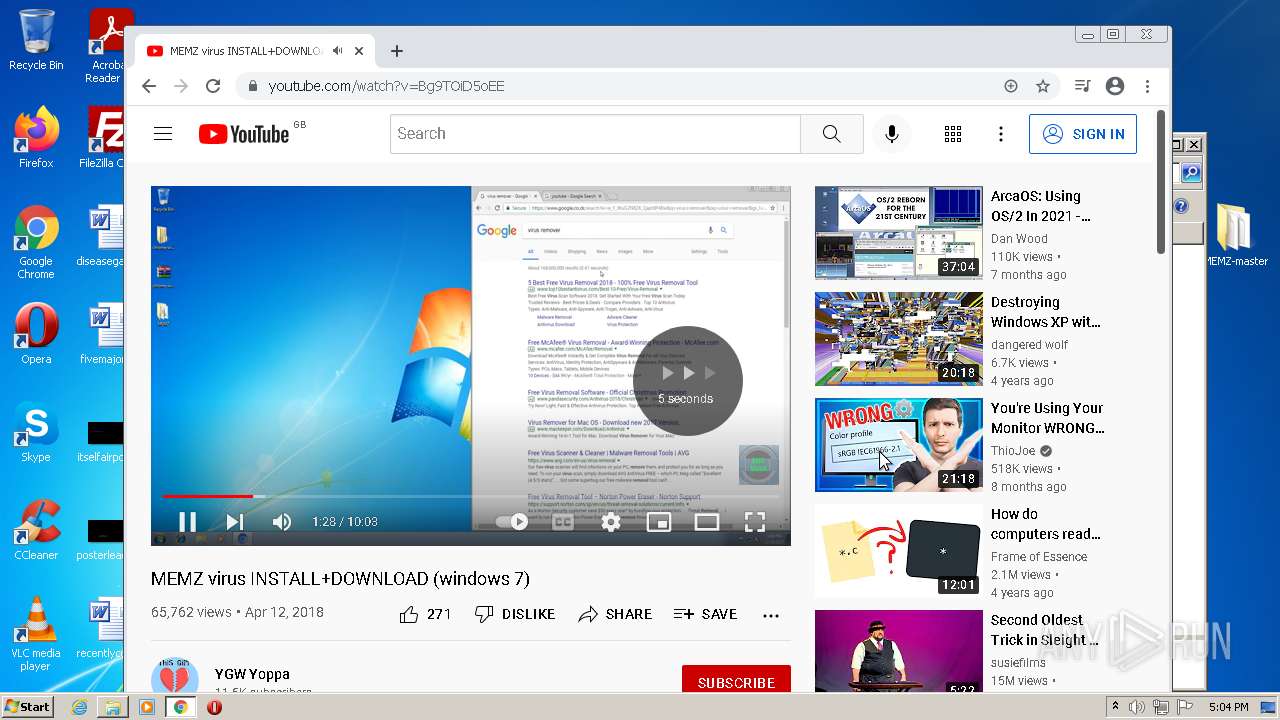Image resolution: width=1280 pixels, height=720 pixels.
Task: Enter full screen video mode
Action: [755, 522]
